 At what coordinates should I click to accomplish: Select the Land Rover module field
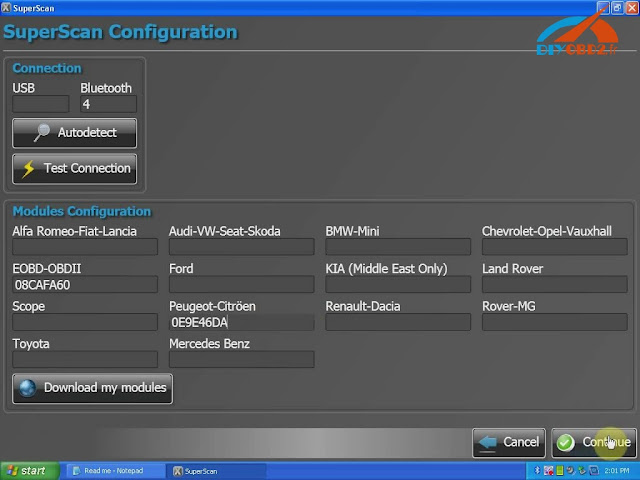(x=555, y=284)
